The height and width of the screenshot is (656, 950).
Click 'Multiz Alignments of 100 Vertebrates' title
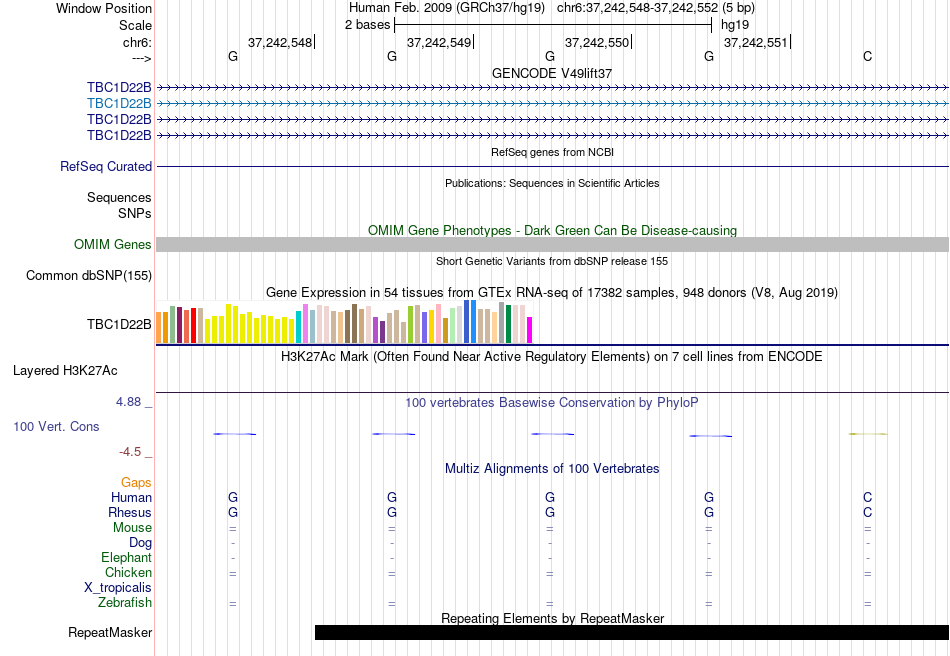click(552, 469)
